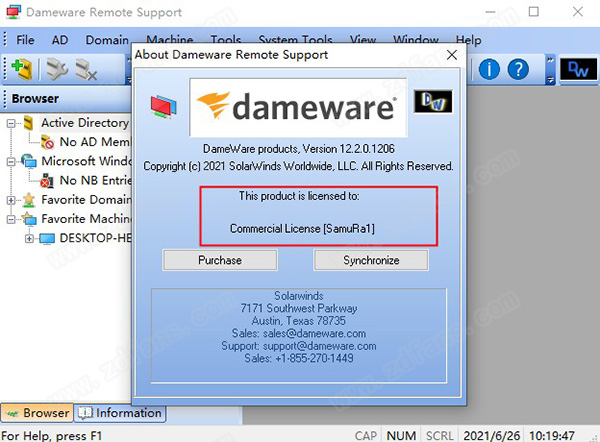
Task: Open the AD menu
Action: tap(60, 40)
